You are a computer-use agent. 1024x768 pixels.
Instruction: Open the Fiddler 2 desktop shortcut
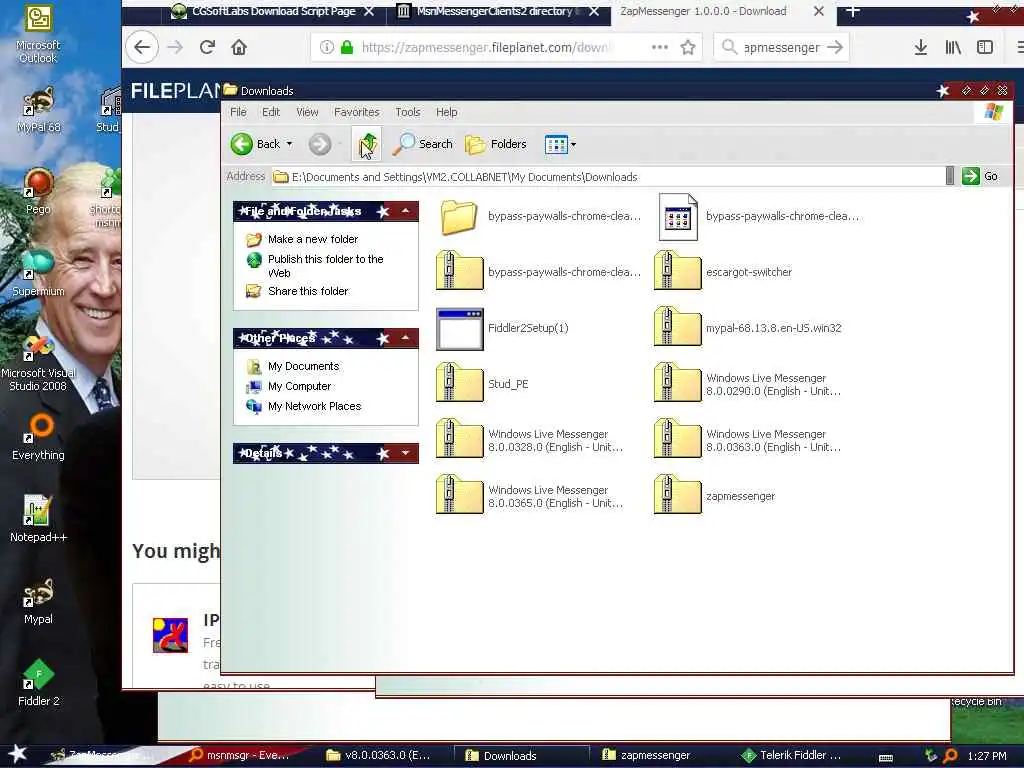(39, 682)
